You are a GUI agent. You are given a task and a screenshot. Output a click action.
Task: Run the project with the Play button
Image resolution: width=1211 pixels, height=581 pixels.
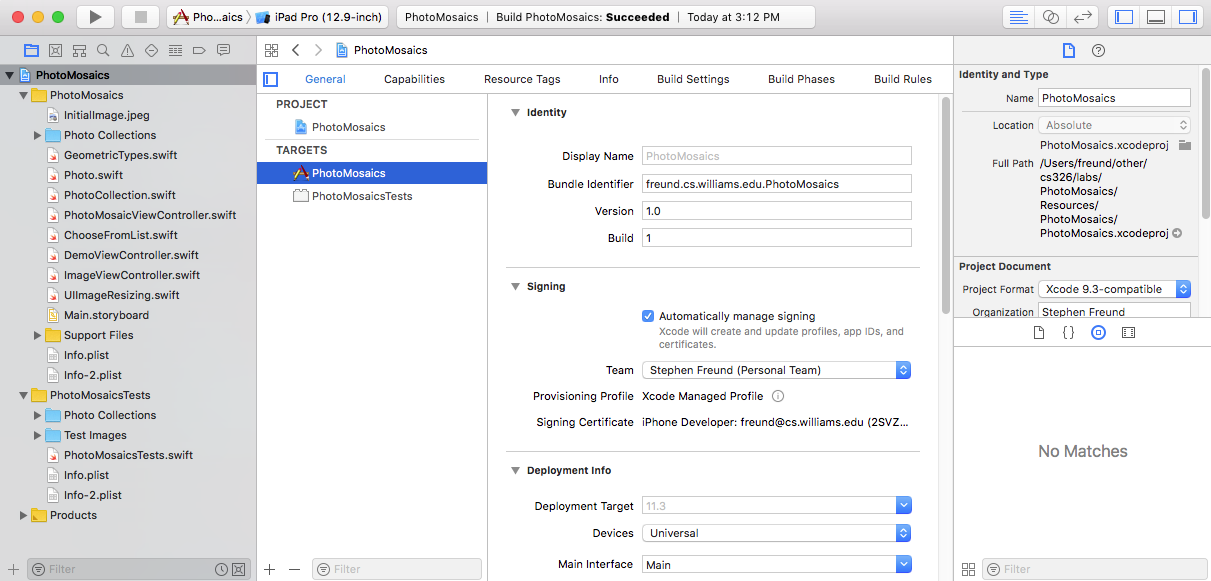[95, 17]
